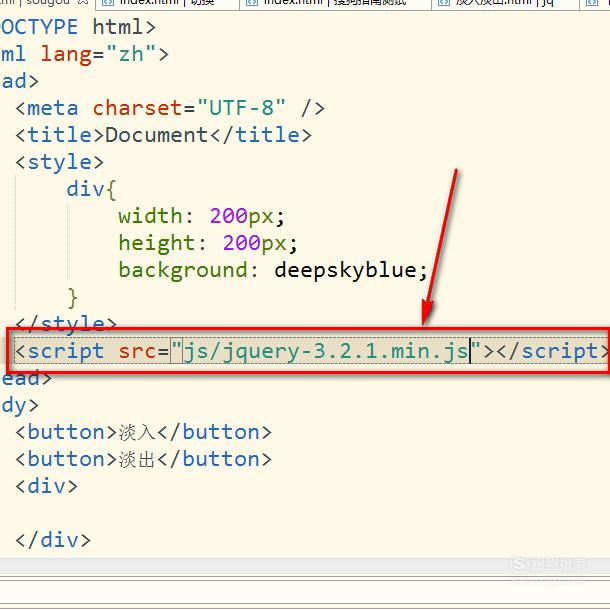Image resolution: width=610 pixels, height=610 pixels.
Task: Click the "zh" attribute value
Action: click(131, 54)
